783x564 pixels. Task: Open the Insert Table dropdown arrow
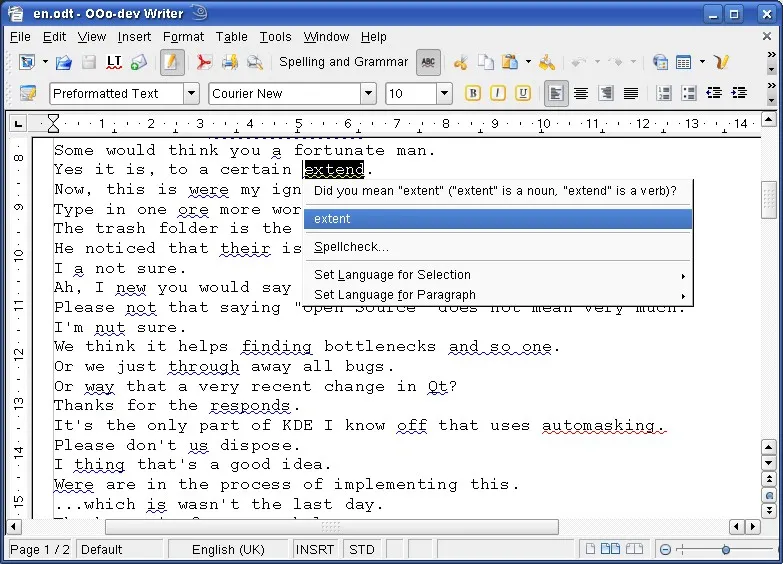tap(702, 62)
